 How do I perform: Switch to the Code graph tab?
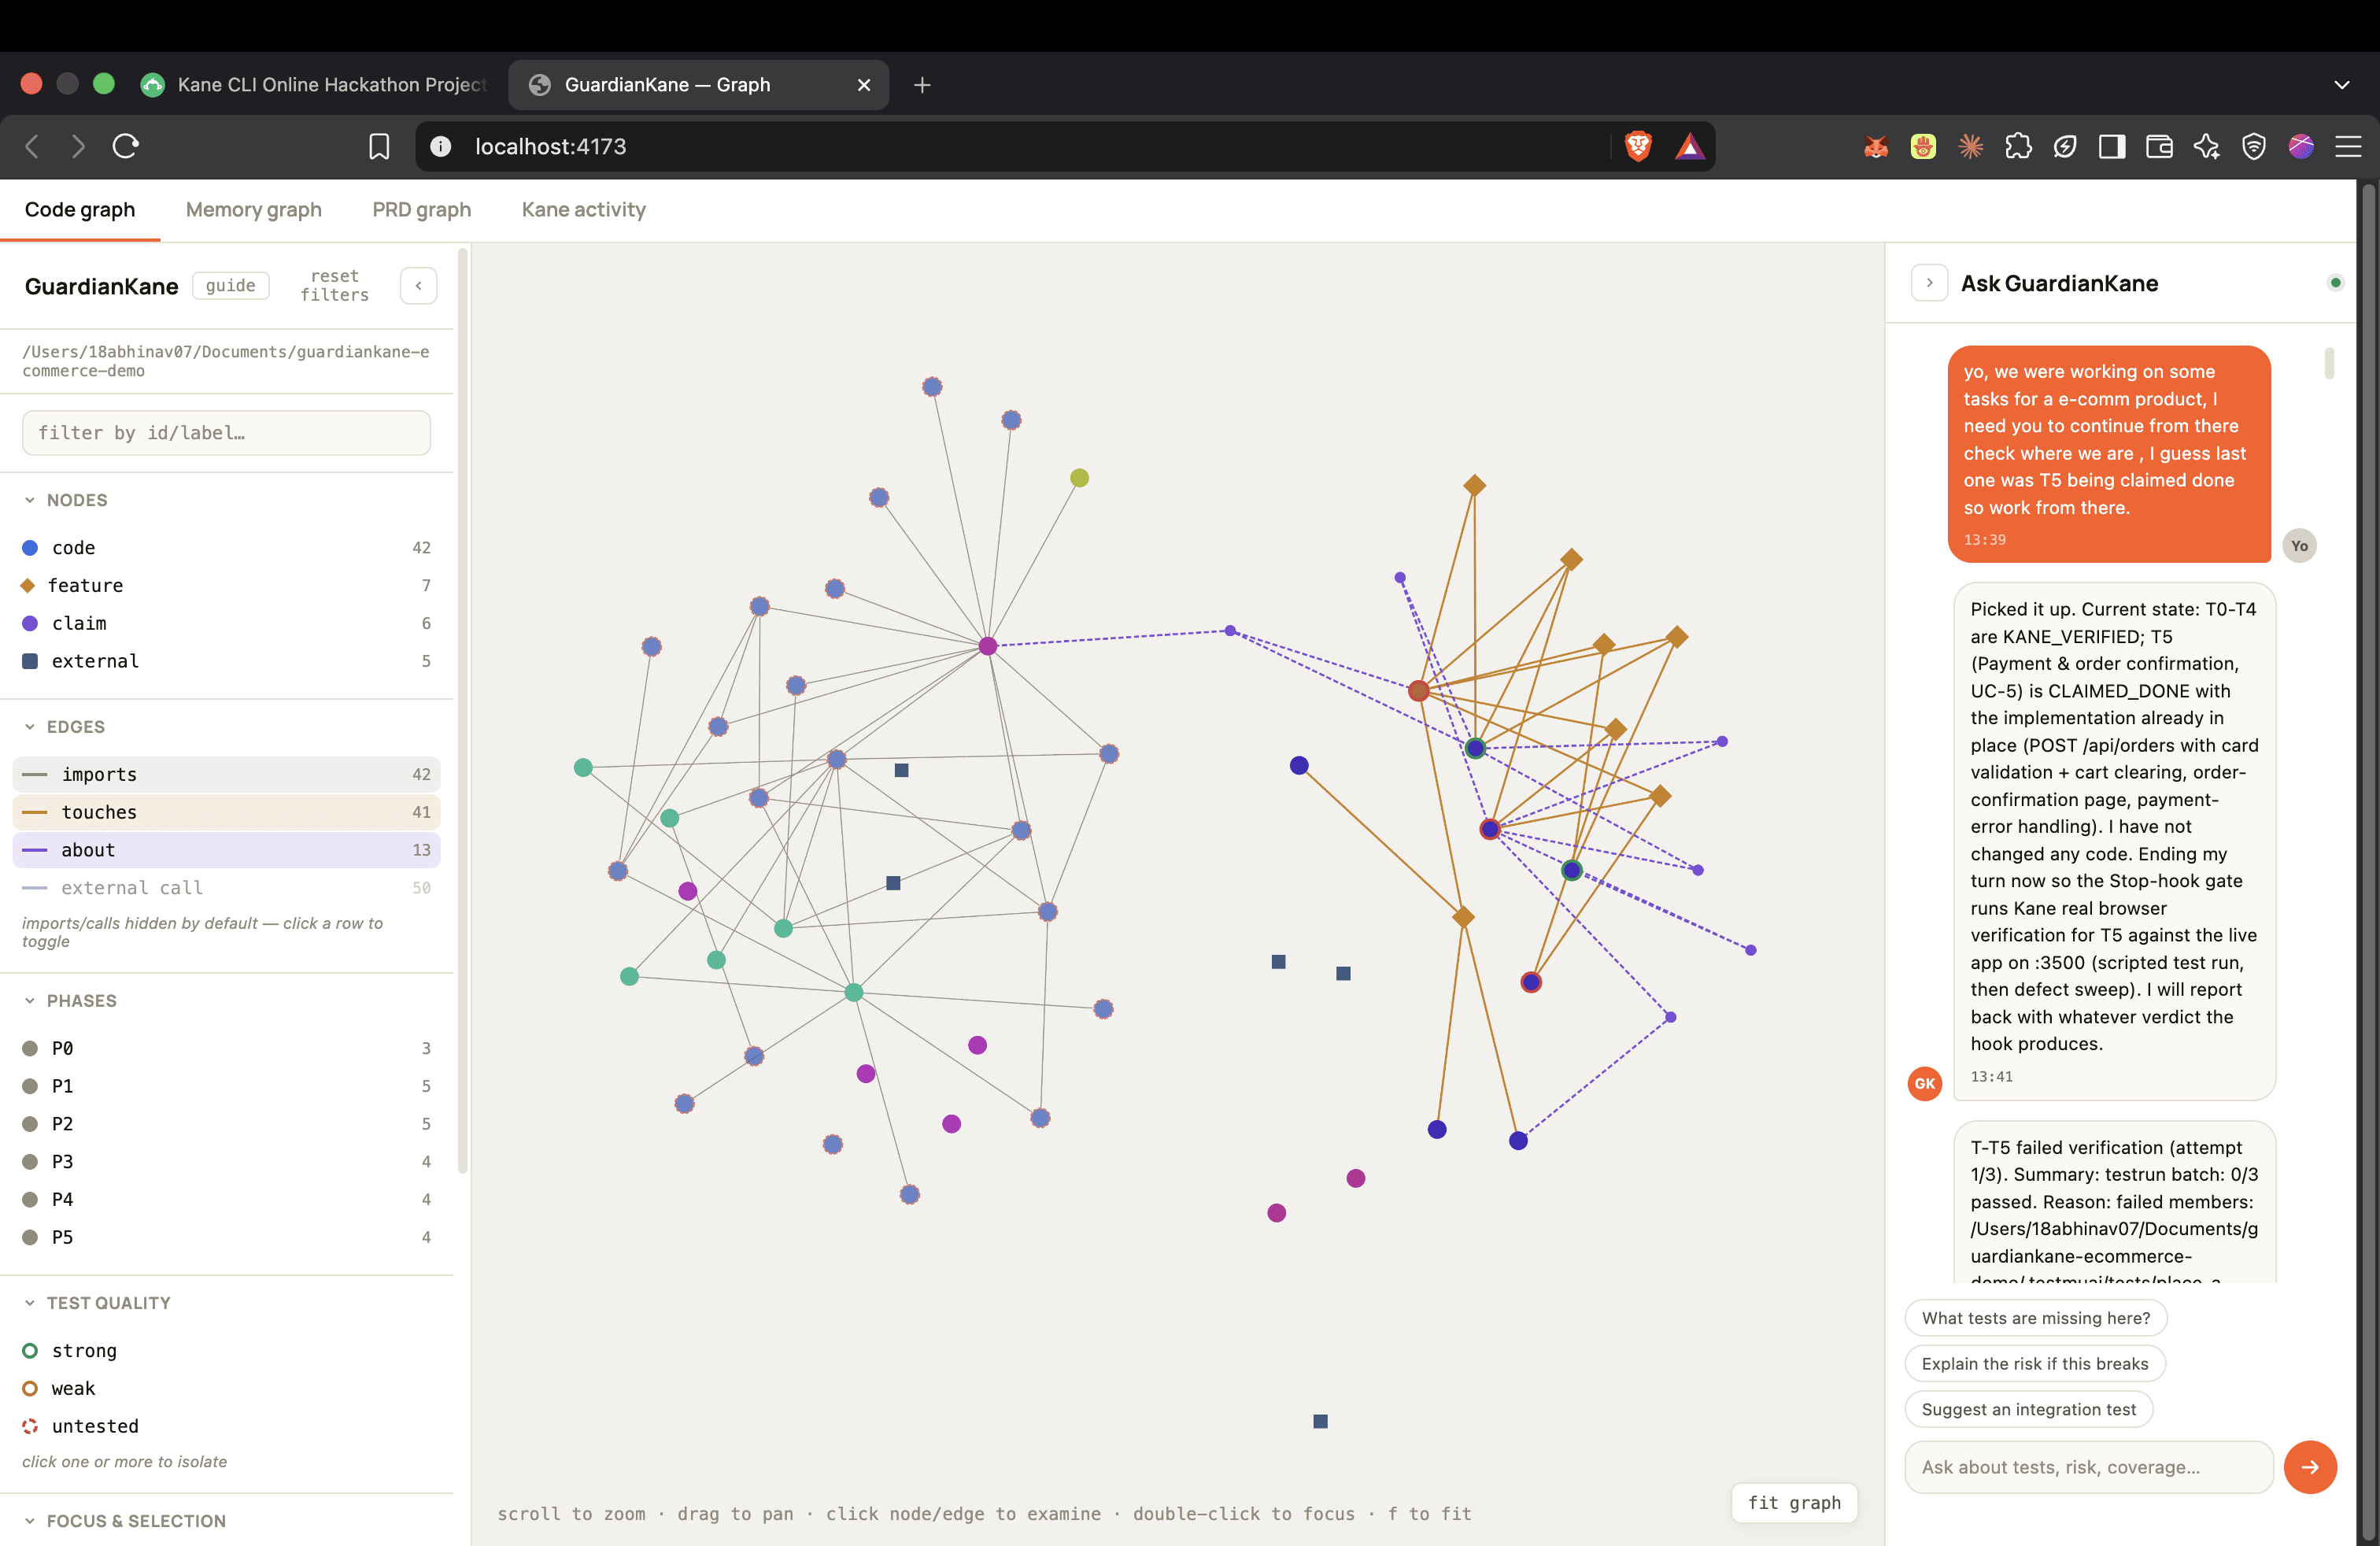pyautogui.click(x=80, y=210)
